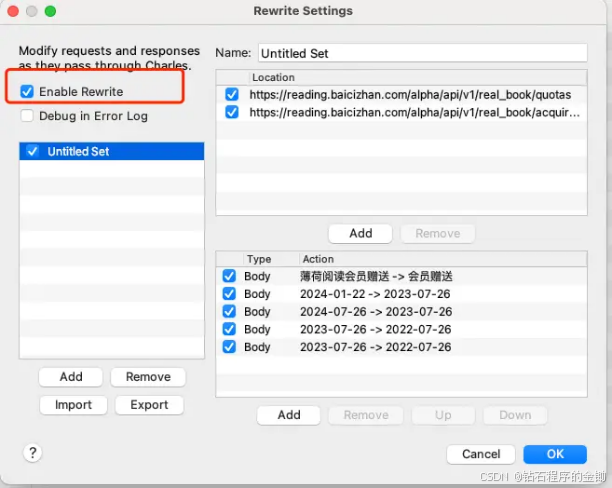Remove the selected rewrite set
Viewport: 612px width, 488px height.
(x=148, y=377)
